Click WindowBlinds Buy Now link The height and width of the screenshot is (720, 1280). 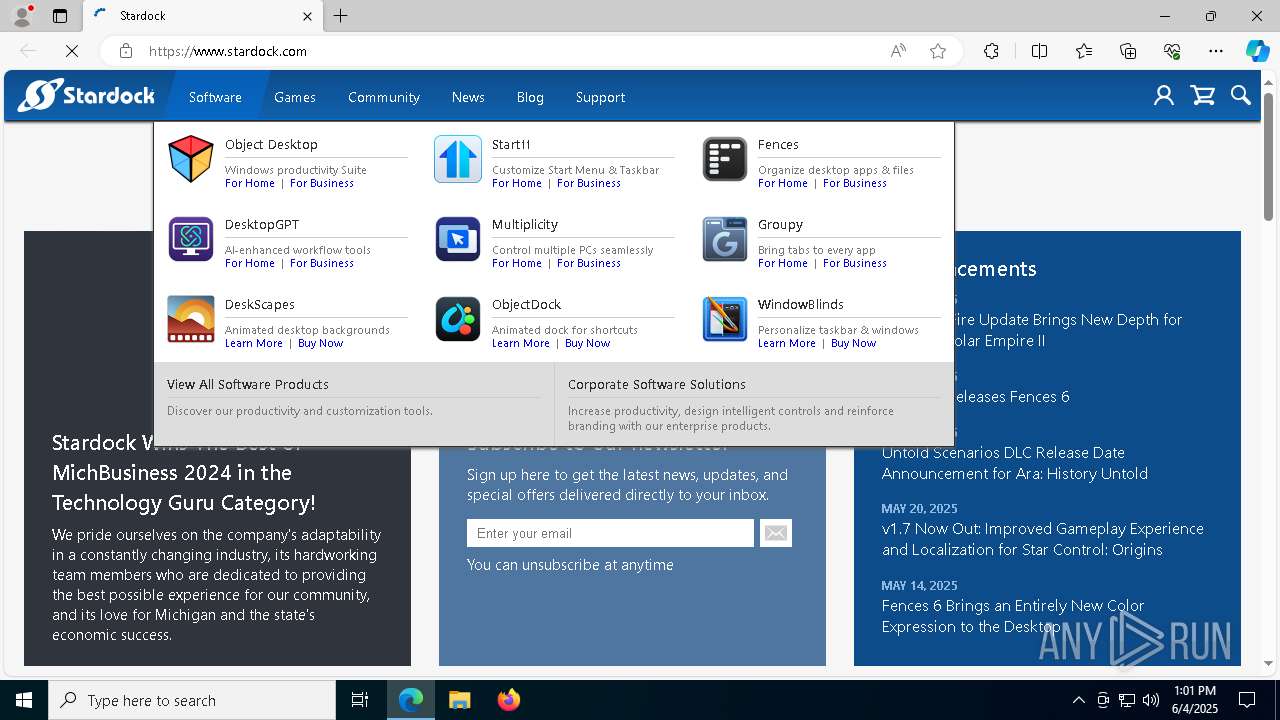pyautogui.click(x=854, y=343)
